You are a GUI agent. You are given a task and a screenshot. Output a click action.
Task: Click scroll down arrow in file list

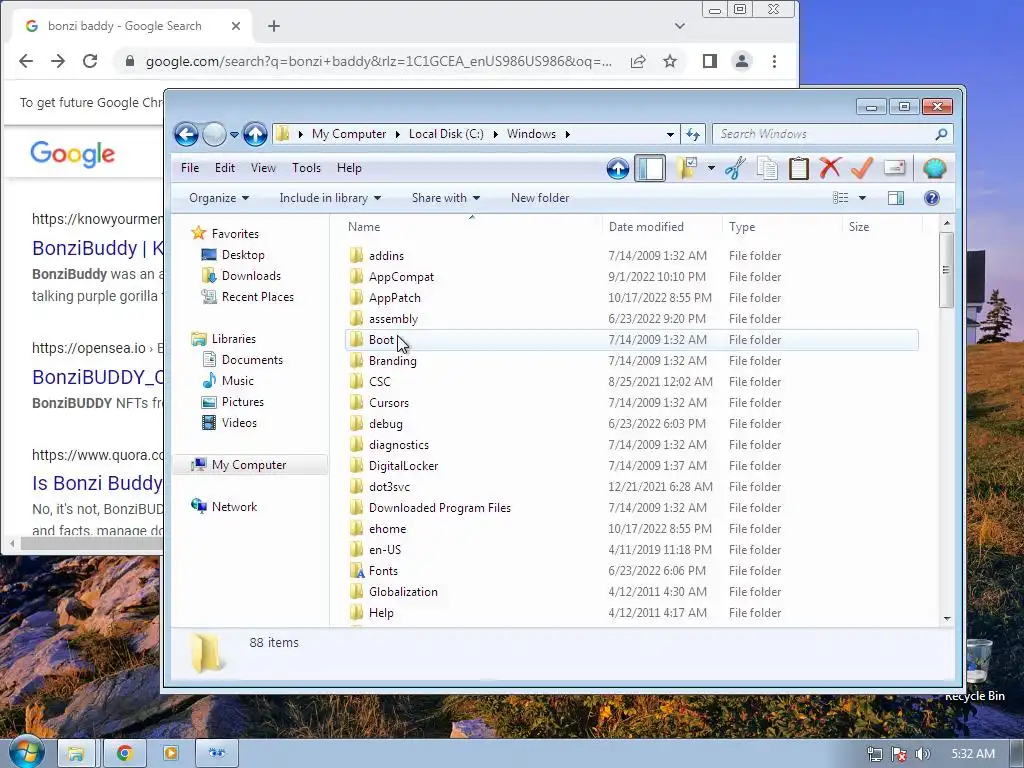[x=947, y=618]
